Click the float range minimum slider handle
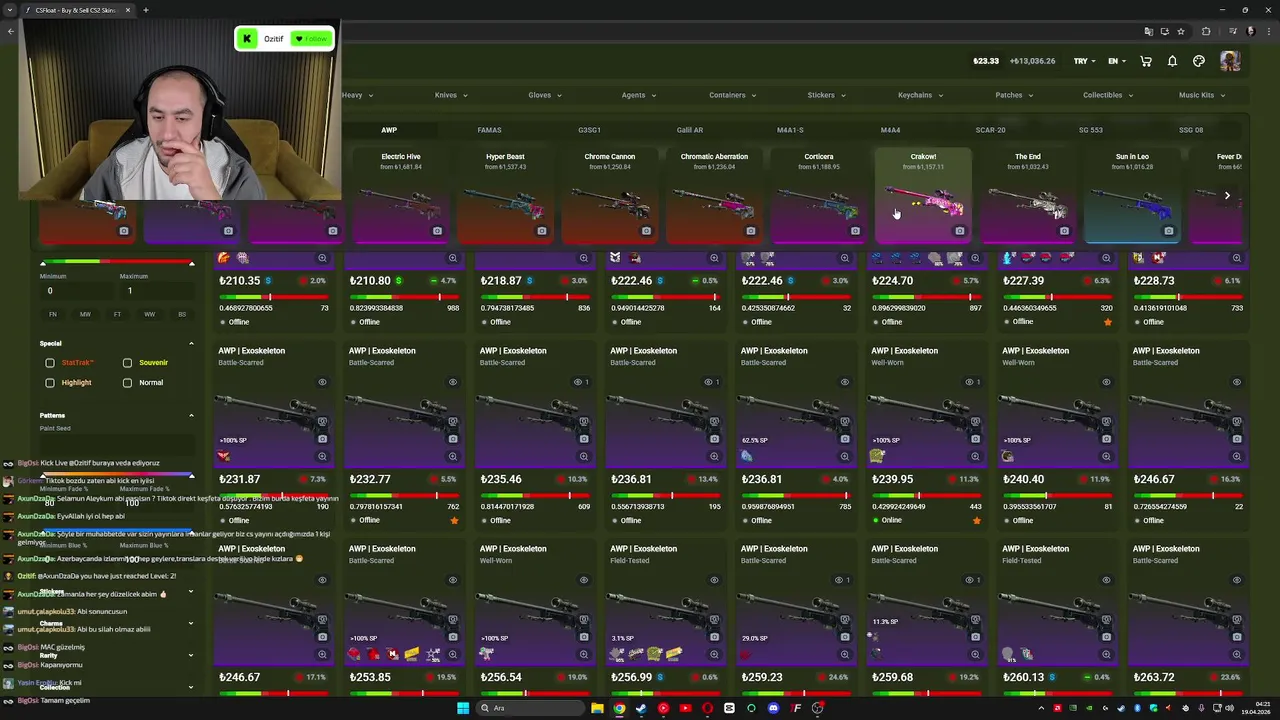1280x720 pixels. (43, 263)
